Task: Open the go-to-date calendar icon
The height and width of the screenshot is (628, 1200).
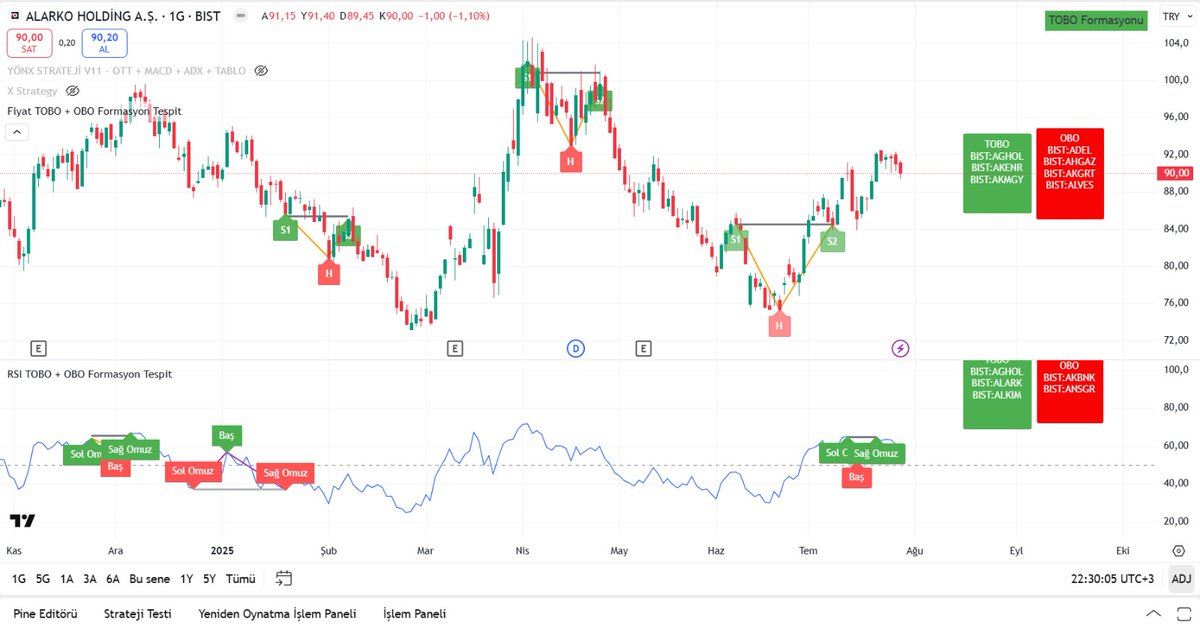Action: coord(284,578)
